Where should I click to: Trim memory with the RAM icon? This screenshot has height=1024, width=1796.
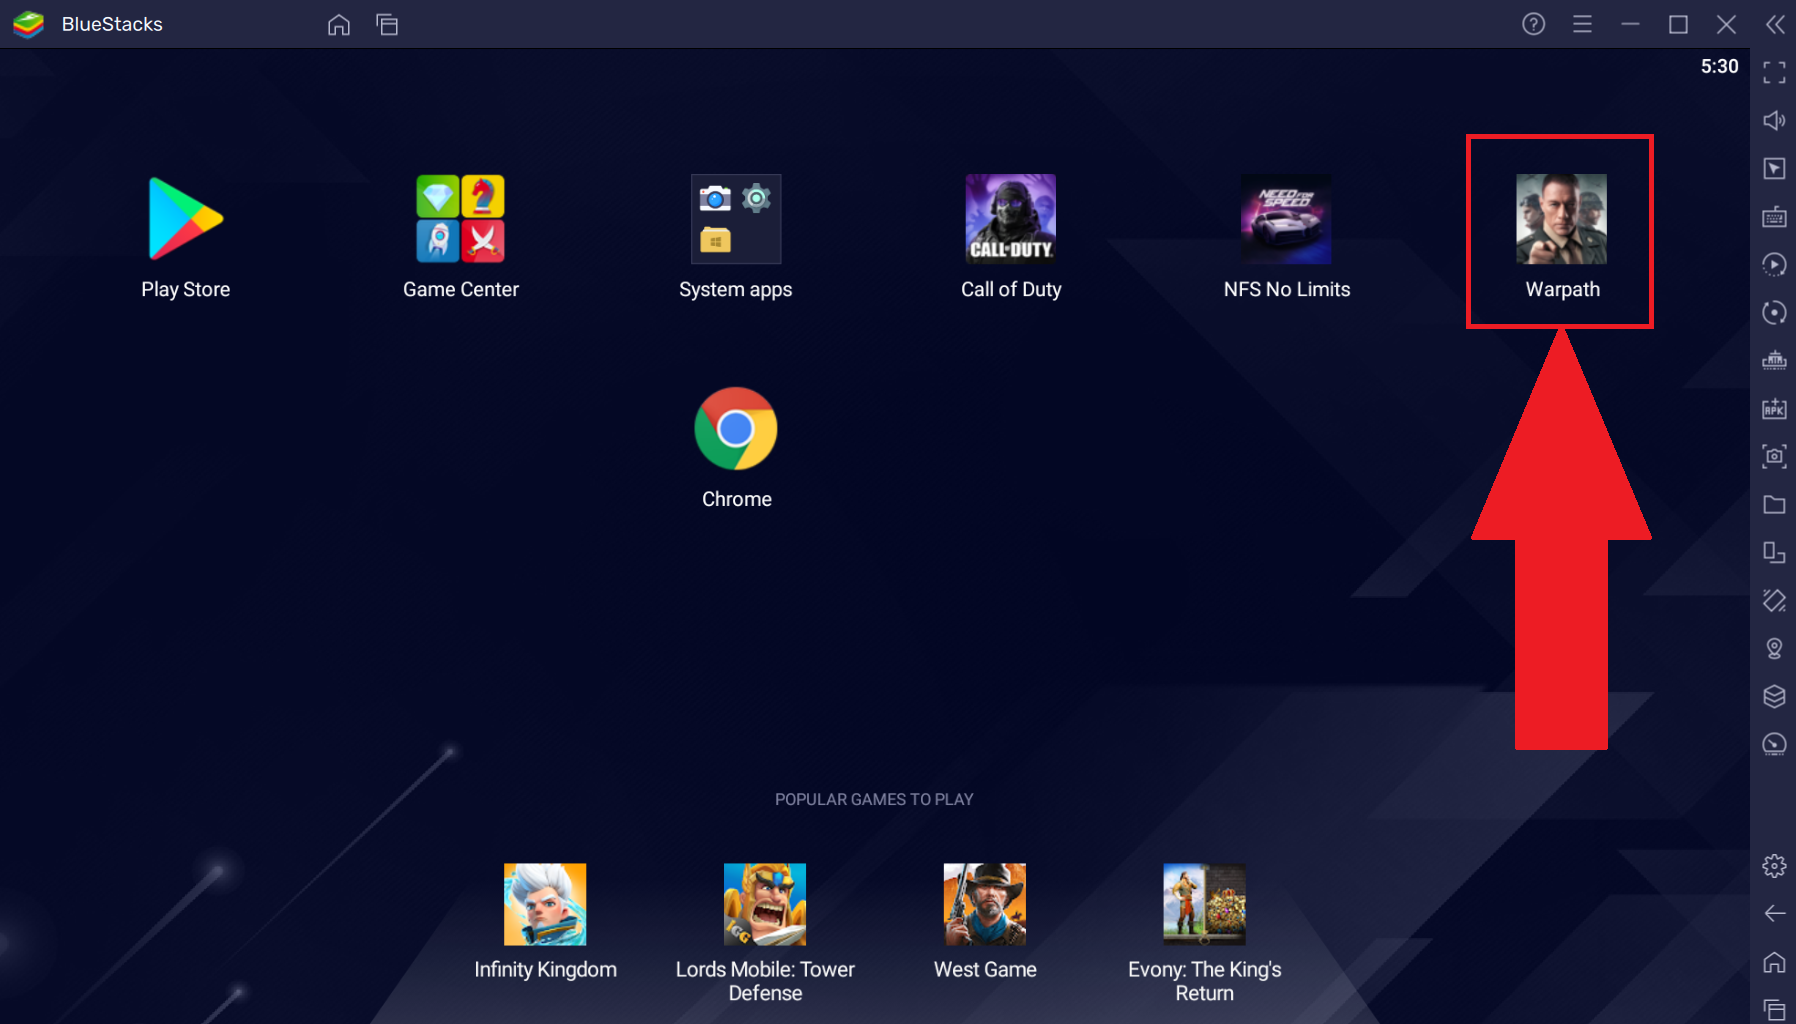click(1774, 361)
